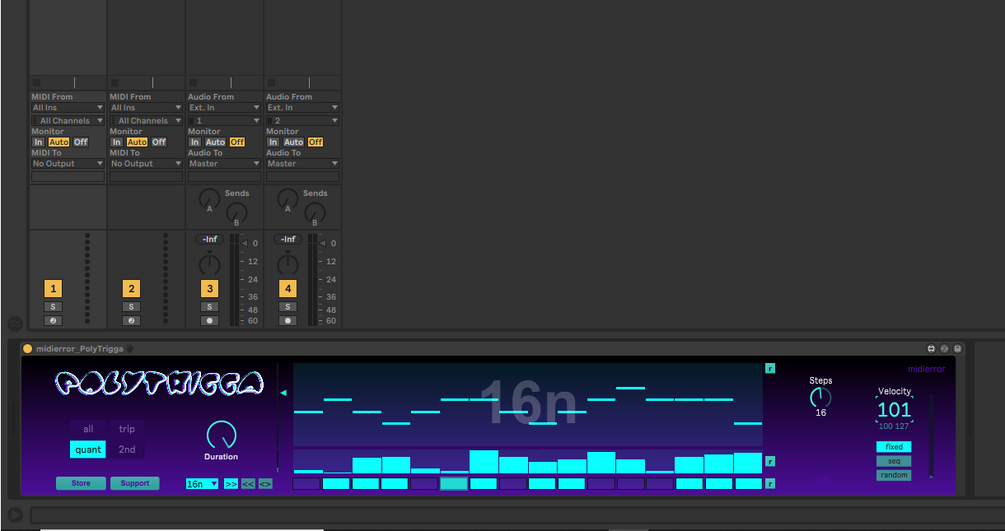This screenshot has width=1005, height=531.
Task: Arm track 2 for MIDI recording
Action: (131, 321)
